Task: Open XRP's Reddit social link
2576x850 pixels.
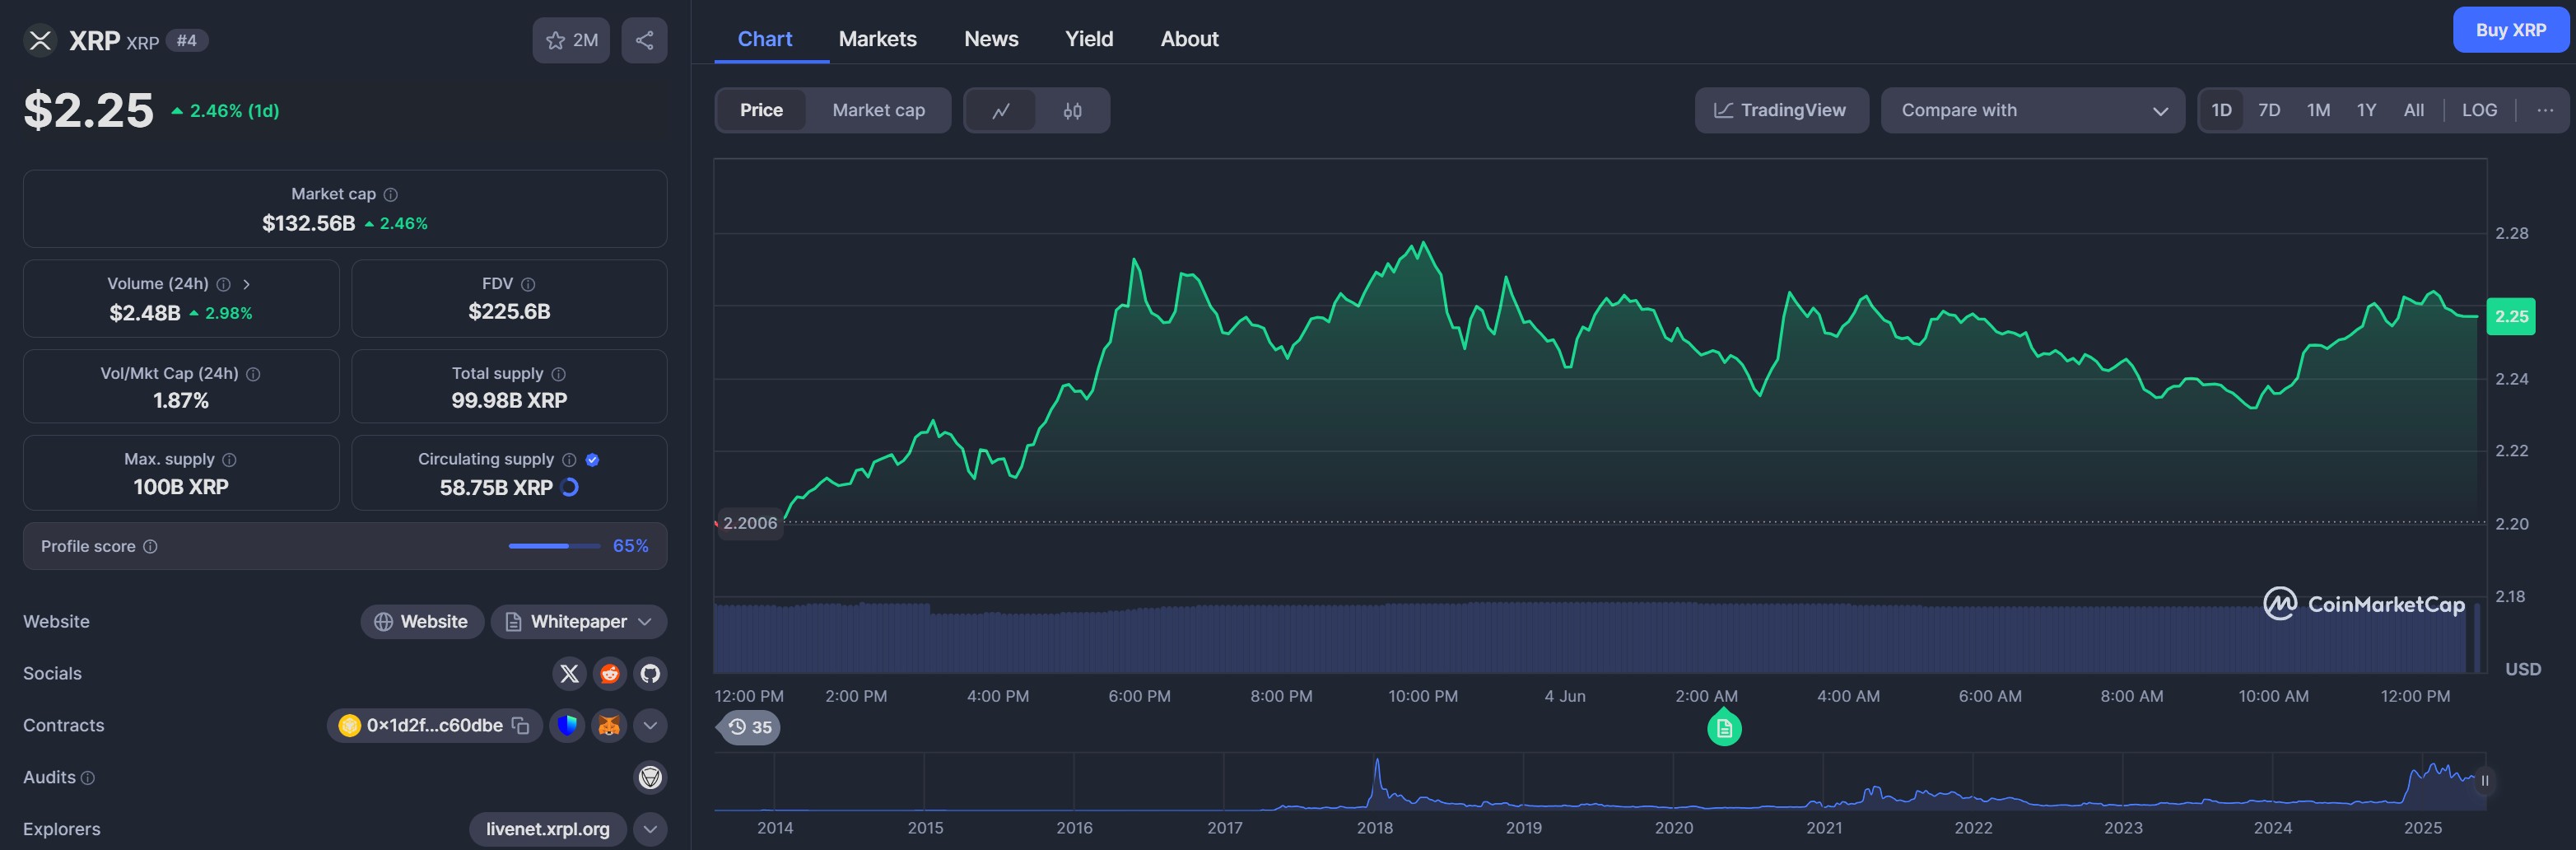Action: 610,673
